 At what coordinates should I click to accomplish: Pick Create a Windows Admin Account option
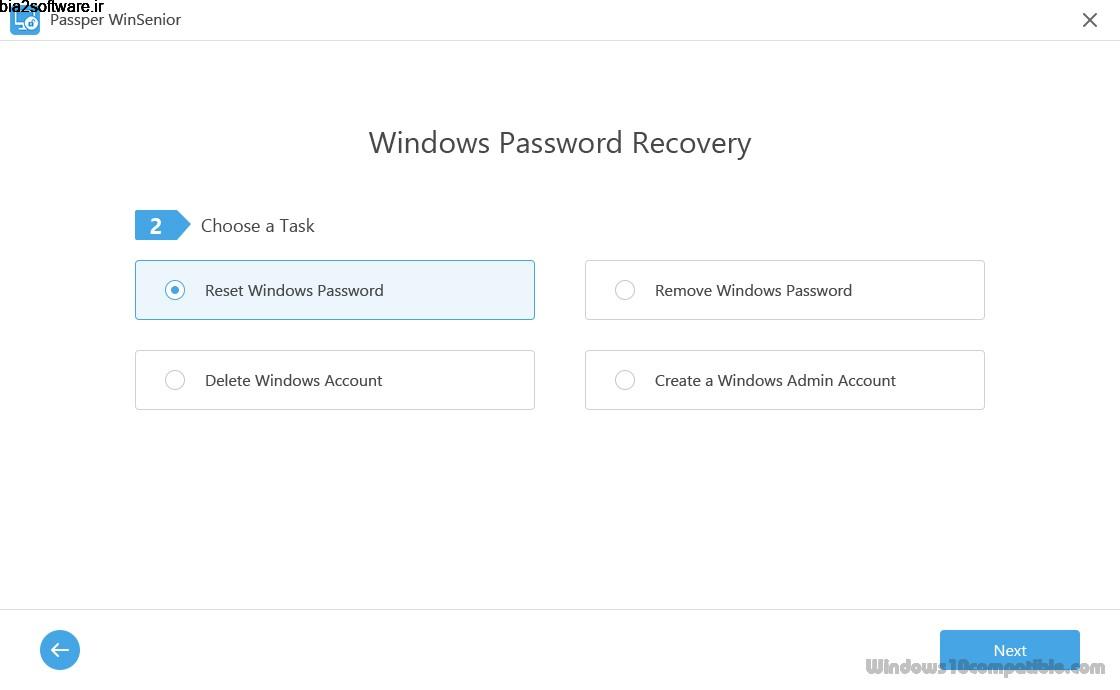[625, 380]
